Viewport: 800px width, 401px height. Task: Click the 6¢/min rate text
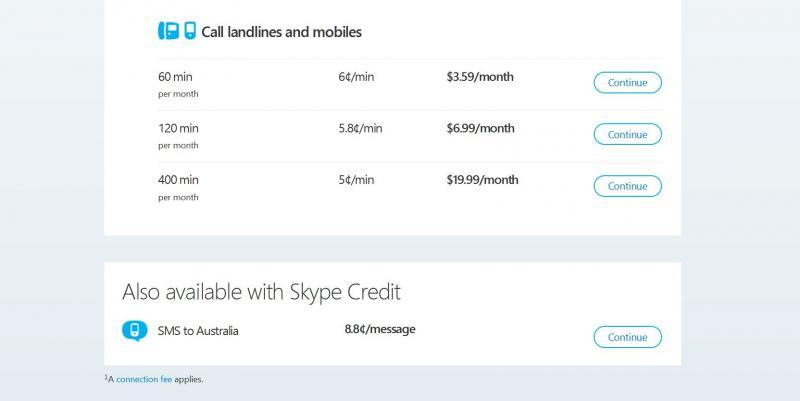point(356,77)
